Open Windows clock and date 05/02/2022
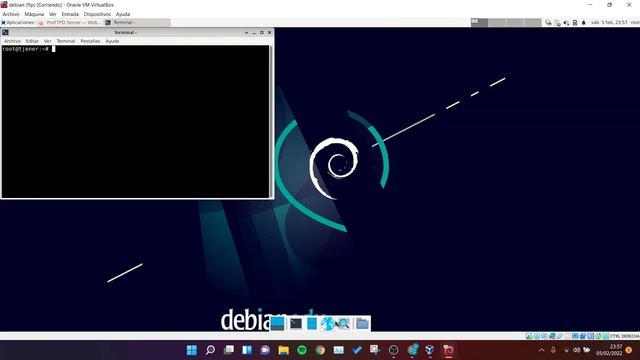The image size is (640, 360). coord(609,350)
